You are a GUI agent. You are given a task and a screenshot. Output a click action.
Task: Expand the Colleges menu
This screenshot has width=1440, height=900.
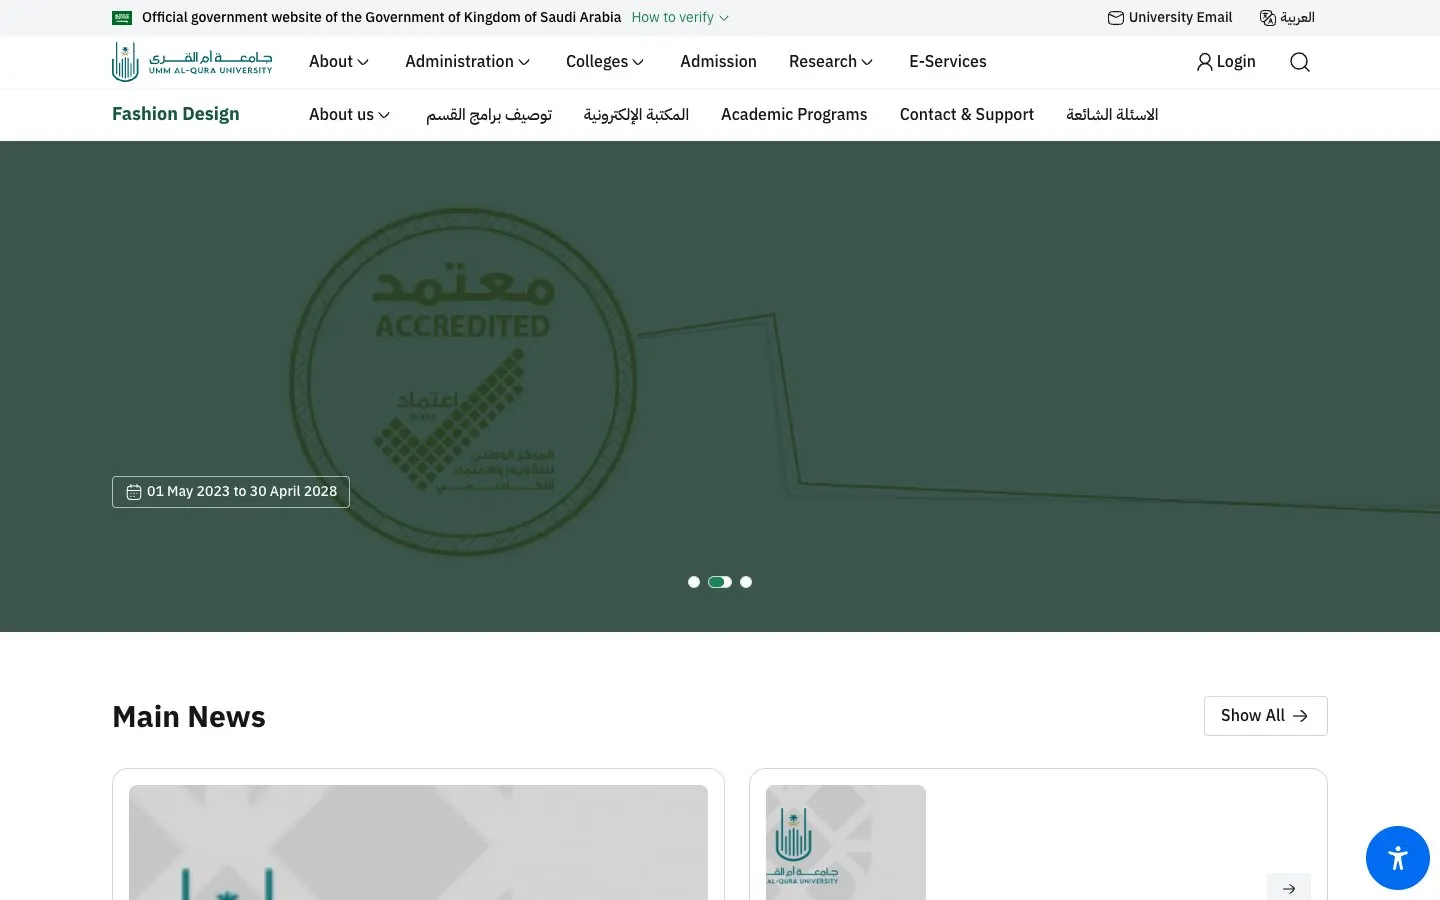[605, 62]
